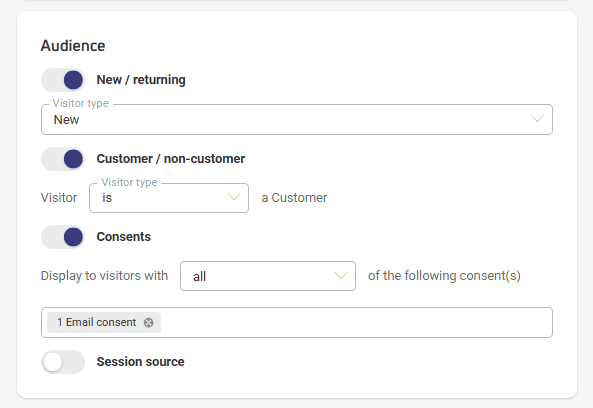593x408 pixels.
Task: Click the Consents label text
Action: [124, 237]
